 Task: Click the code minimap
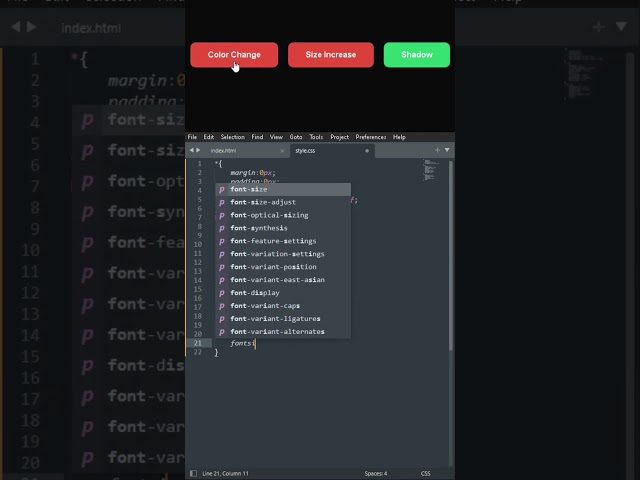click(x=431, y=171)
